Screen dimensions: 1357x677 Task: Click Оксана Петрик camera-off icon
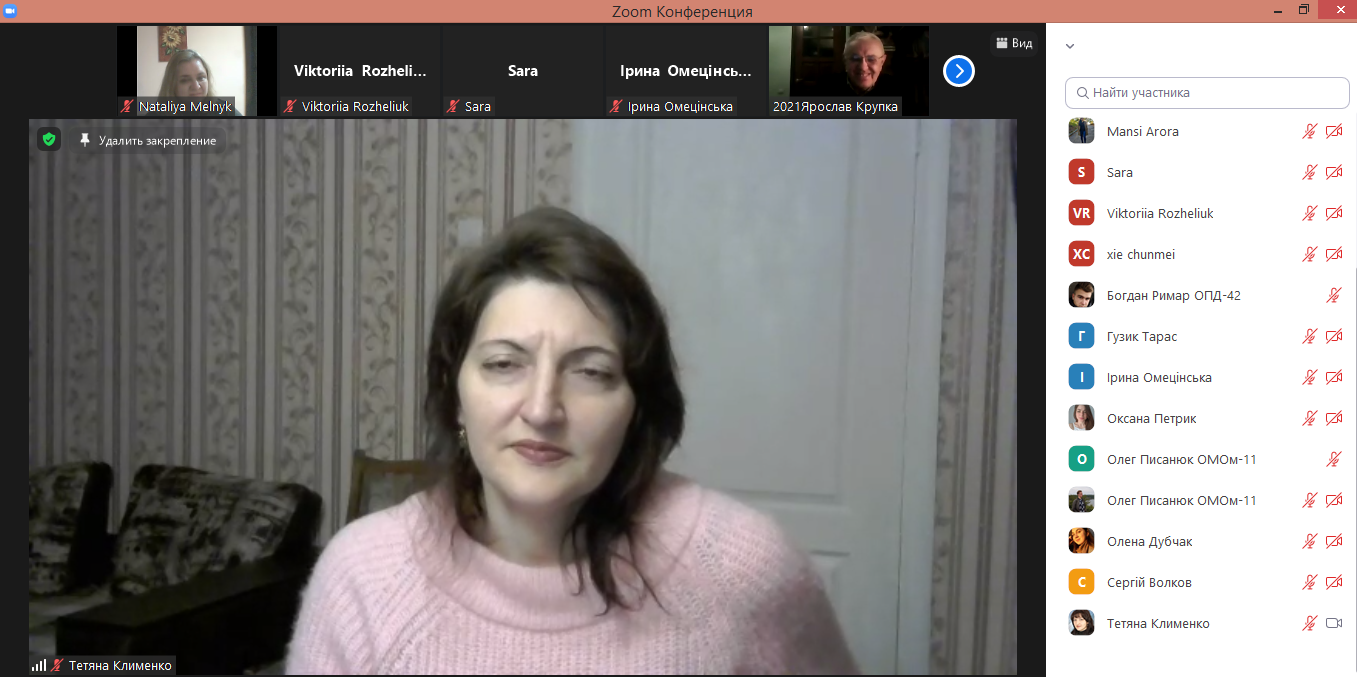pos(1334,418)
